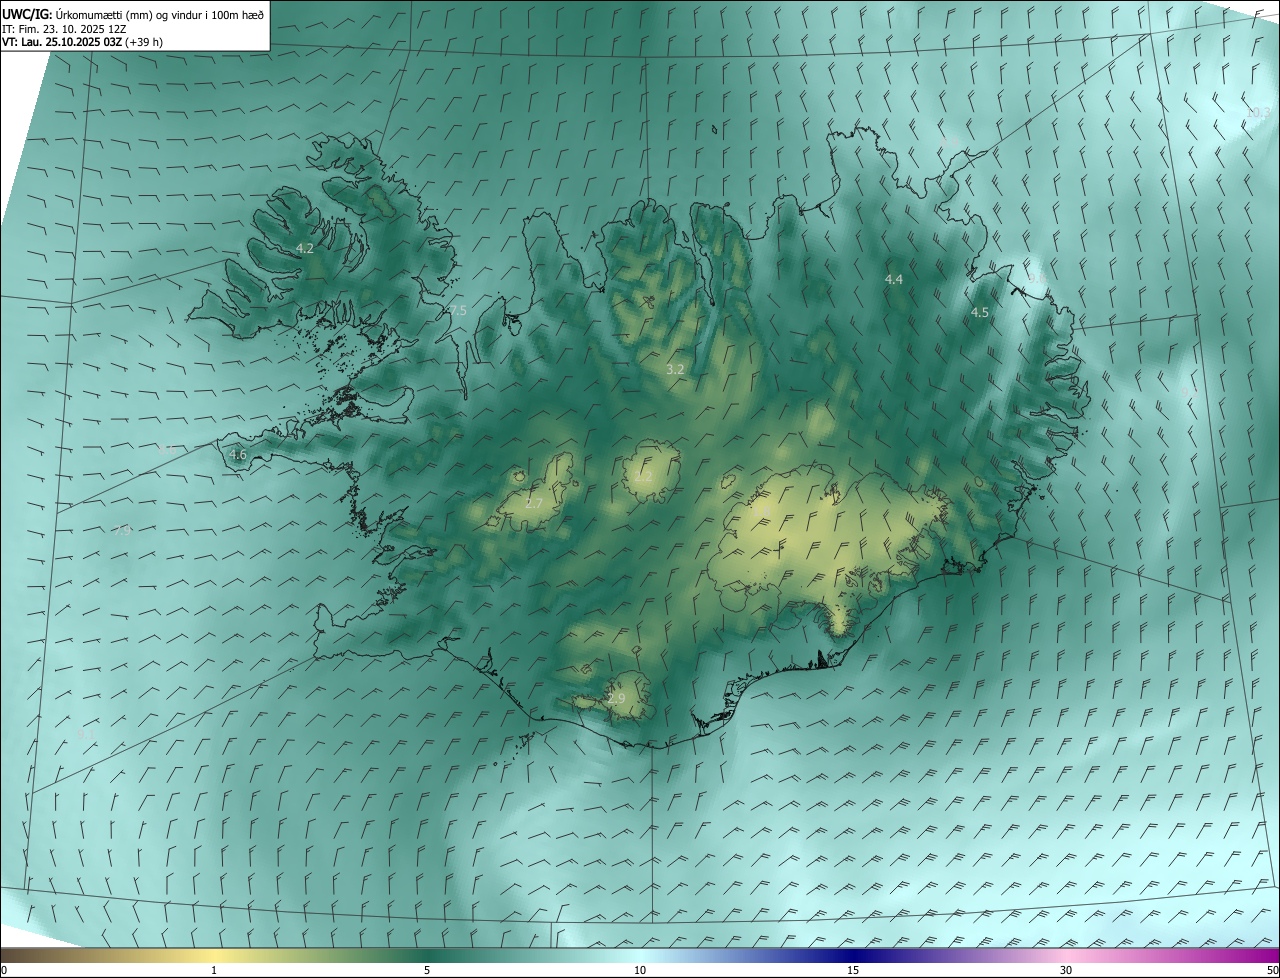Image resolution: width=1280 pixels, height=978 pixels.
Task: Click the 4.6 value on the western peninsula
Action: 238,455
